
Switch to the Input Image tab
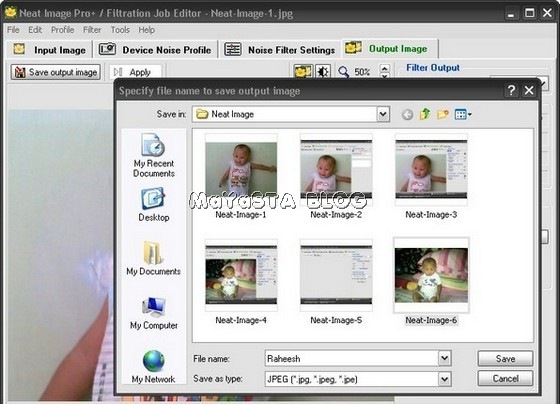49,50
